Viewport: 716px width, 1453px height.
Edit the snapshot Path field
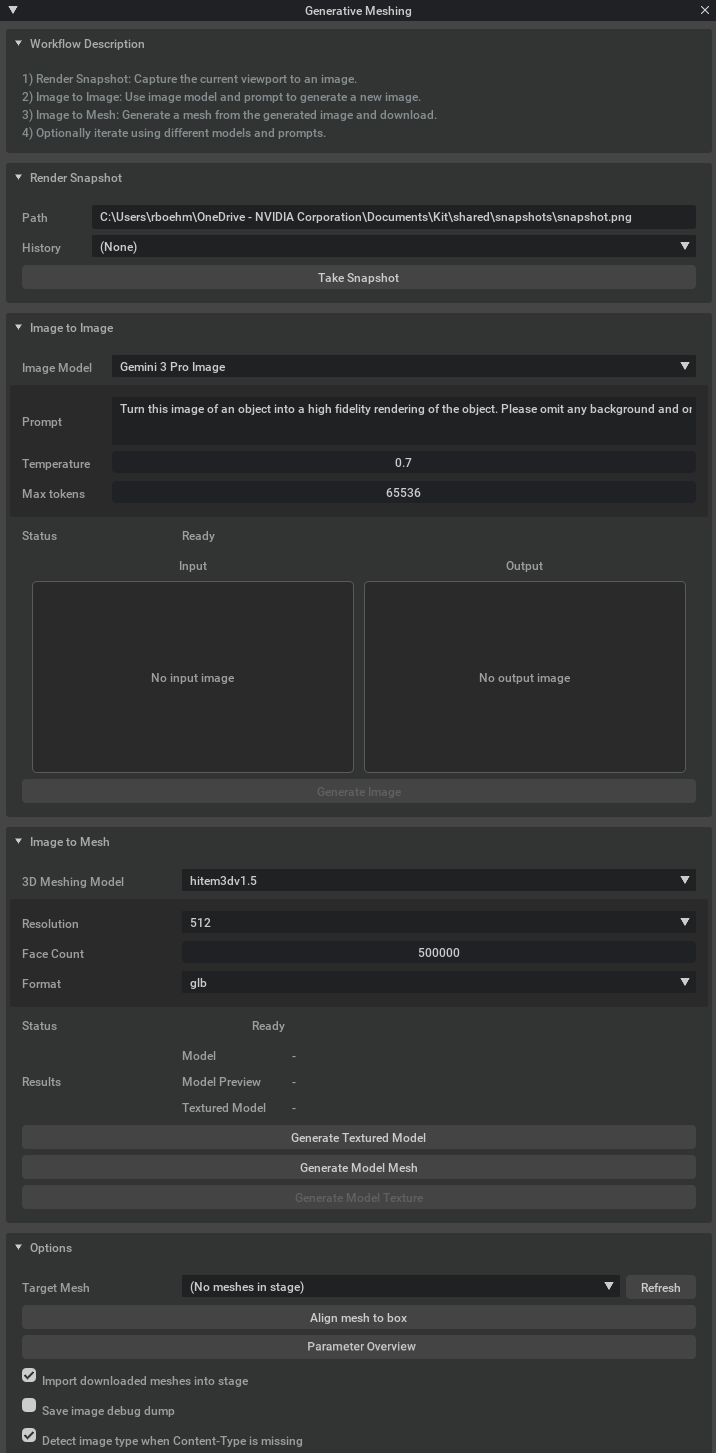click(x=393, y=217)
